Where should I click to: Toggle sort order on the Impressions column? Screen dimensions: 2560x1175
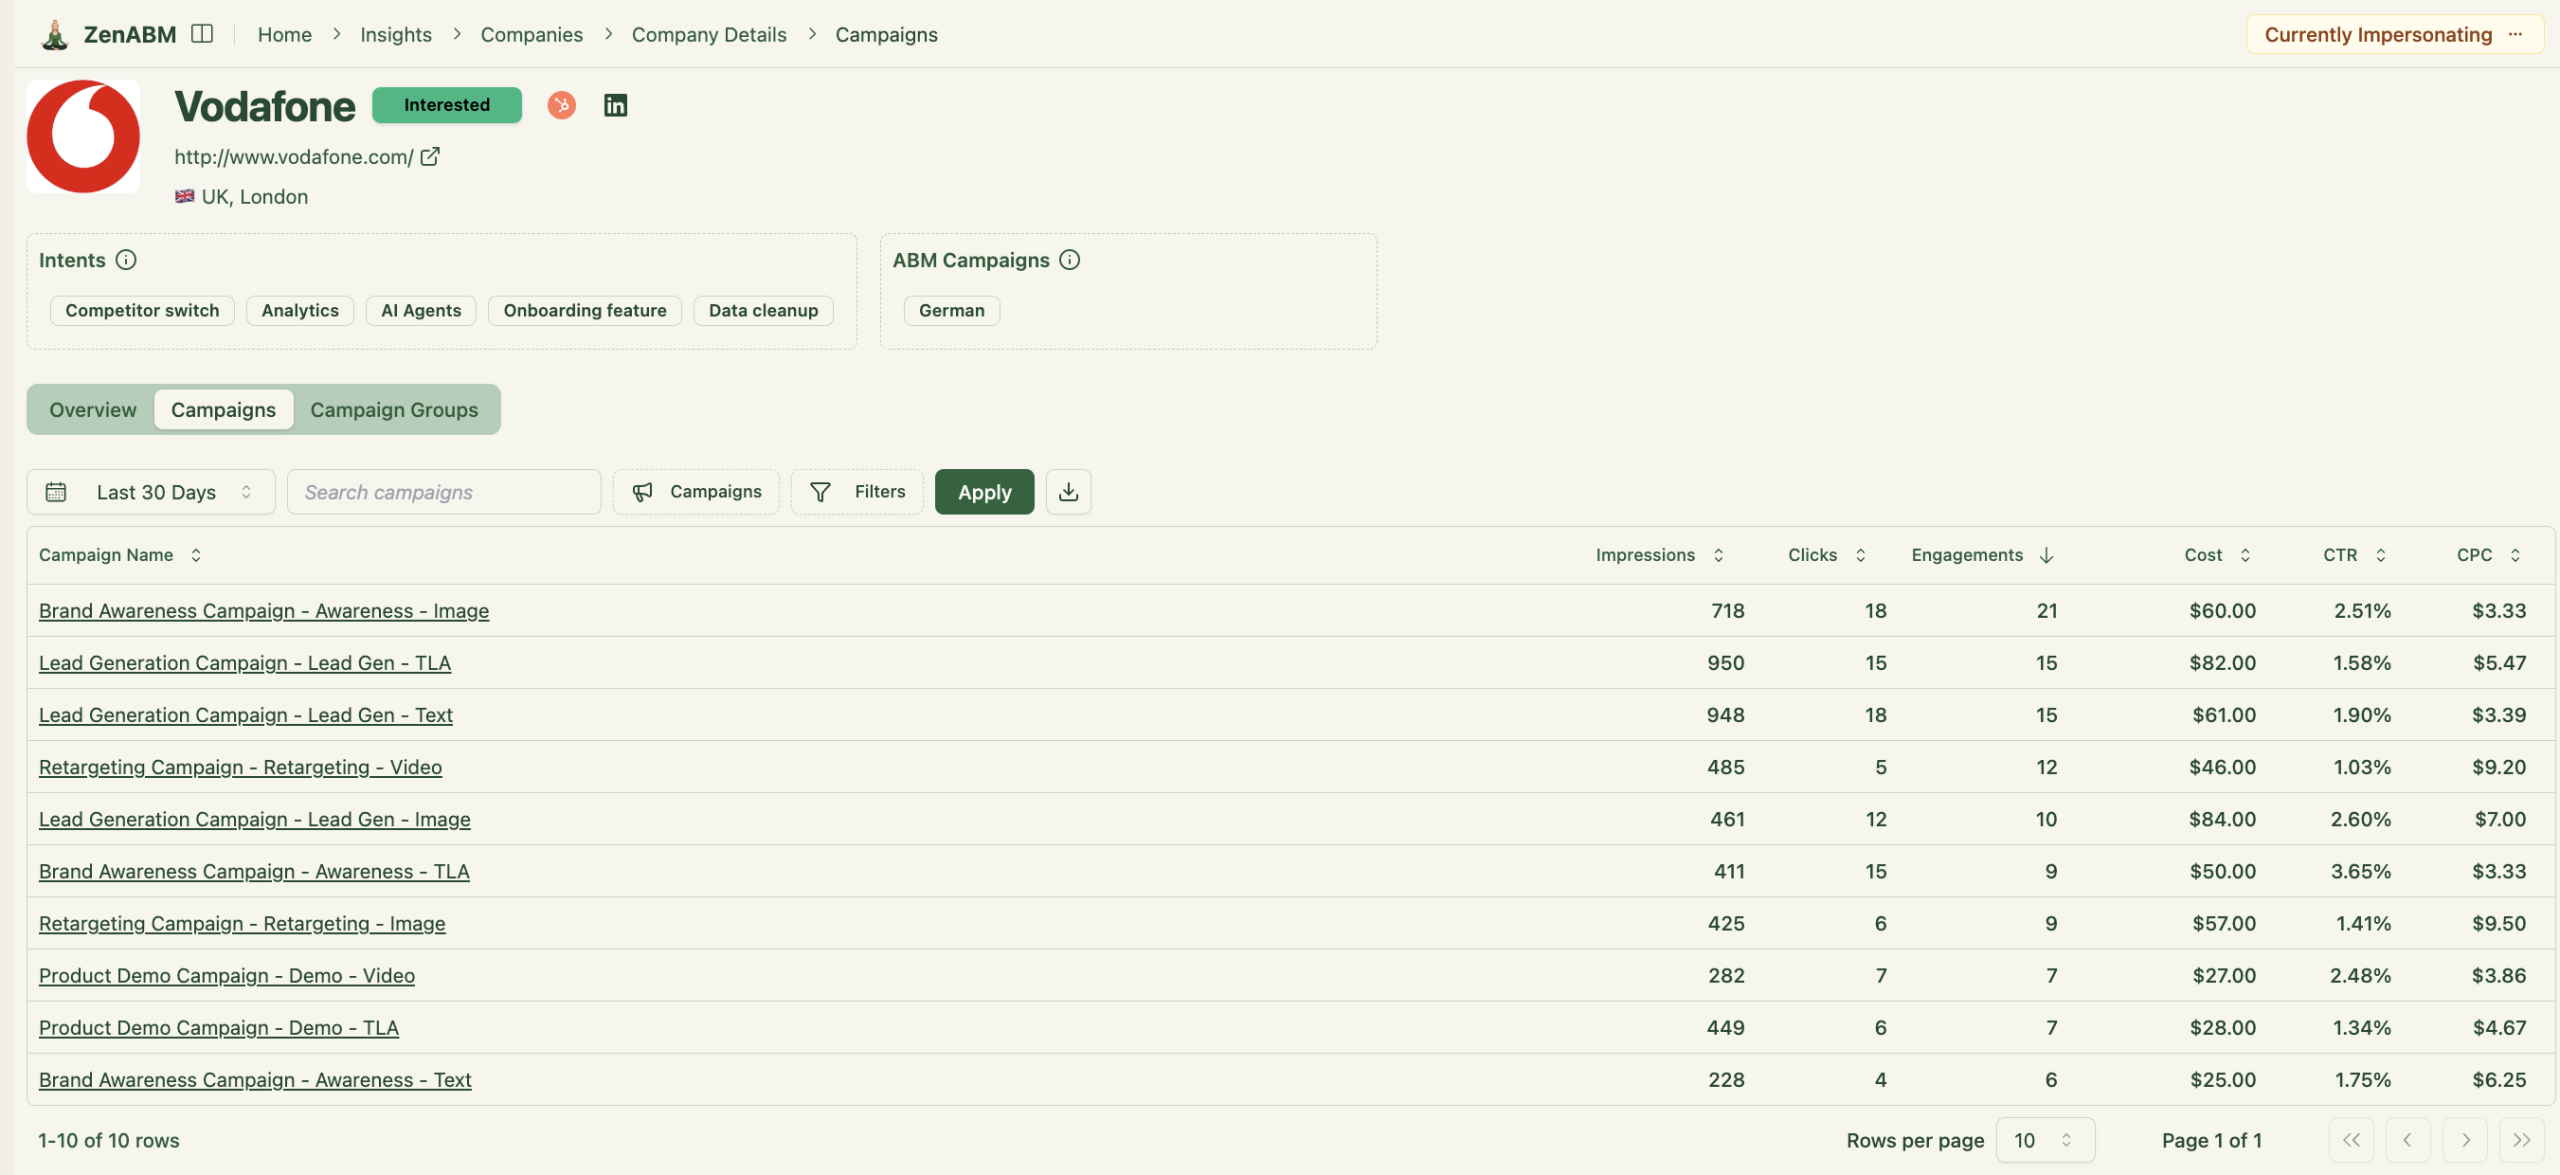[x=1719, y=554]
